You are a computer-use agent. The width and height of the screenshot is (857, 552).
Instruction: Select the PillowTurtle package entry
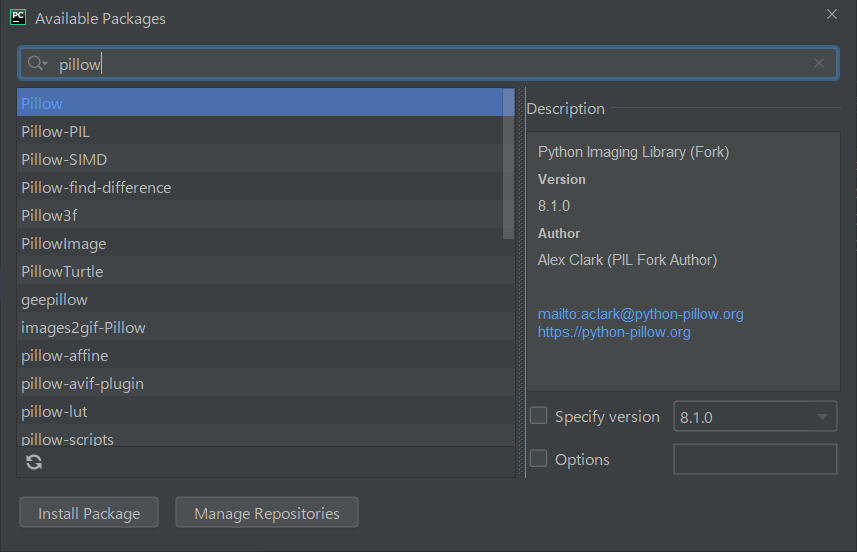point(62,271)
